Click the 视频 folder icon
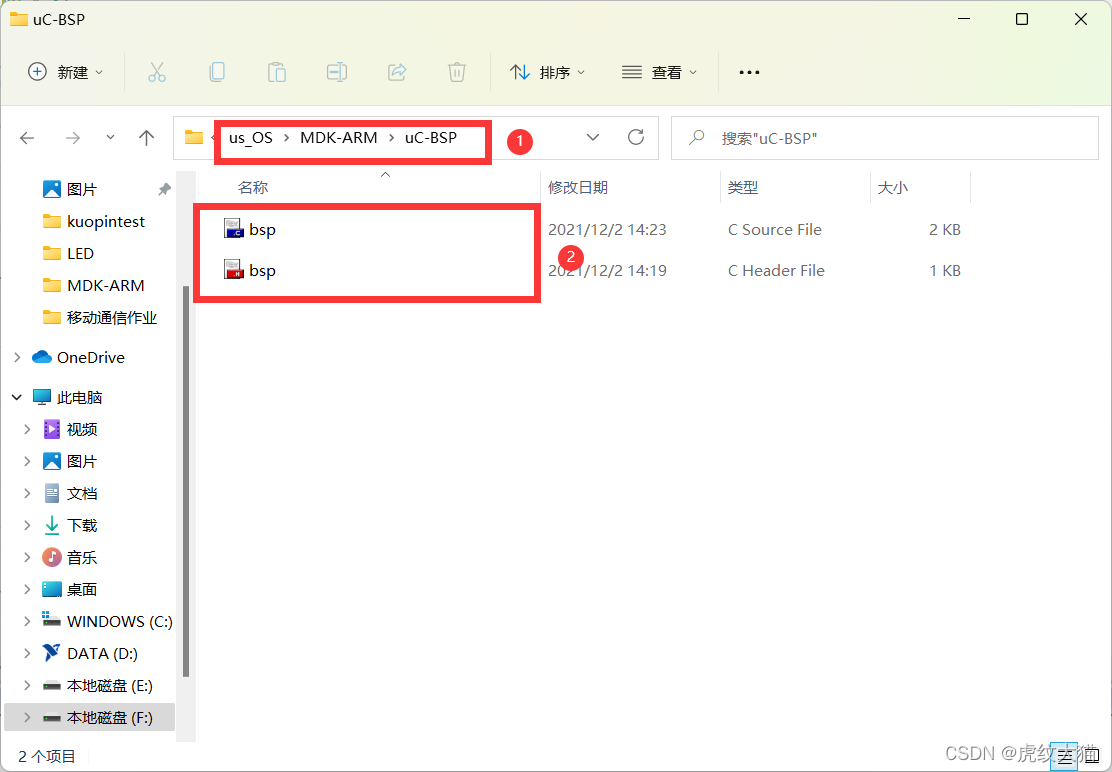This screenshot has width=1112, height=772. click(x=52, y=429)
